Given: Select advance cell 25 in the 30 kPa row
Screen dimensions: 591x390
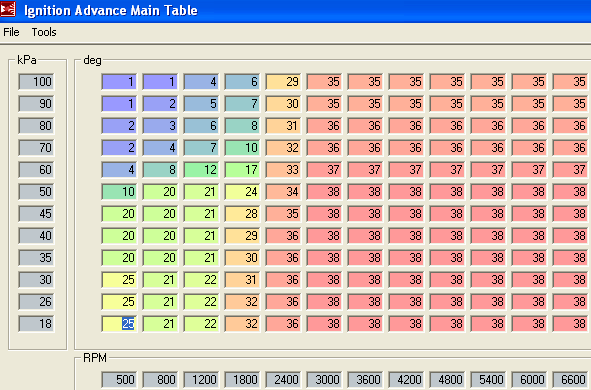Looking at the screenshot, I should pos(119,280).
